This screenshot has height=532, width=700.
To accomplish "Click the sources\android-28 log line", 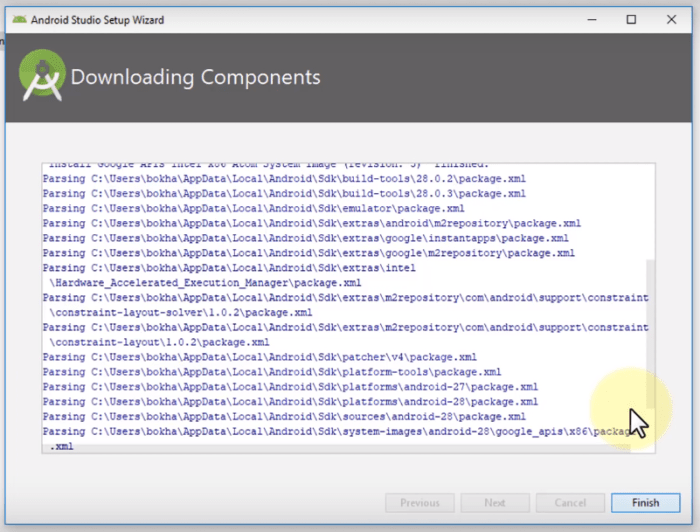I will pyautogui.click(x=284, y=417).
